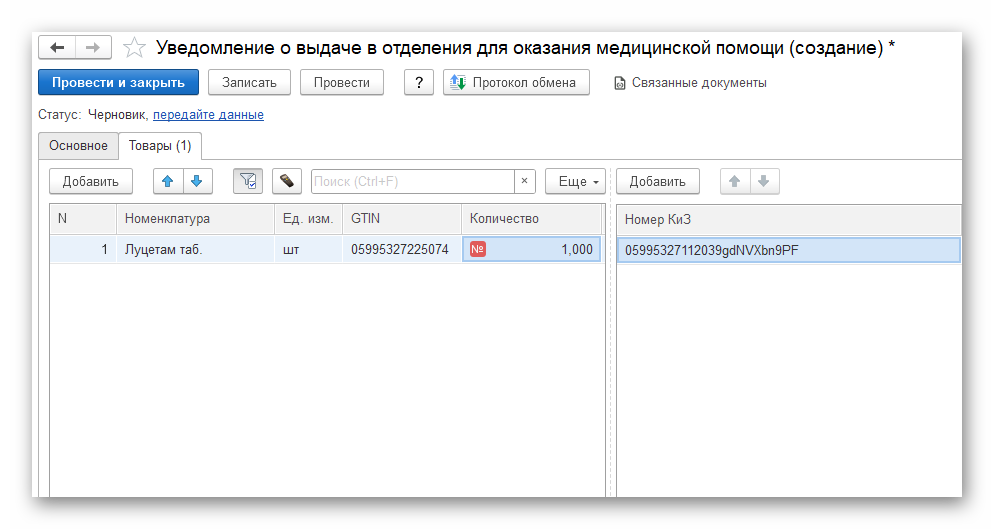
Task: Select the шт unit cell
Action: [x=308, y=249]
